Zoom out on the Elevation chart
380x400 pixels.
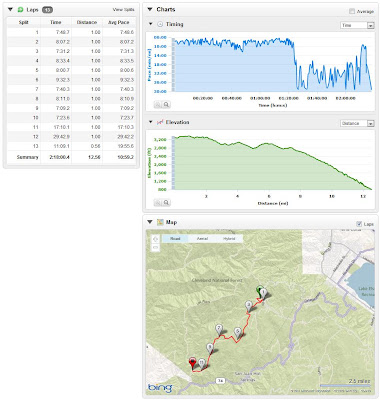[158, 202]
